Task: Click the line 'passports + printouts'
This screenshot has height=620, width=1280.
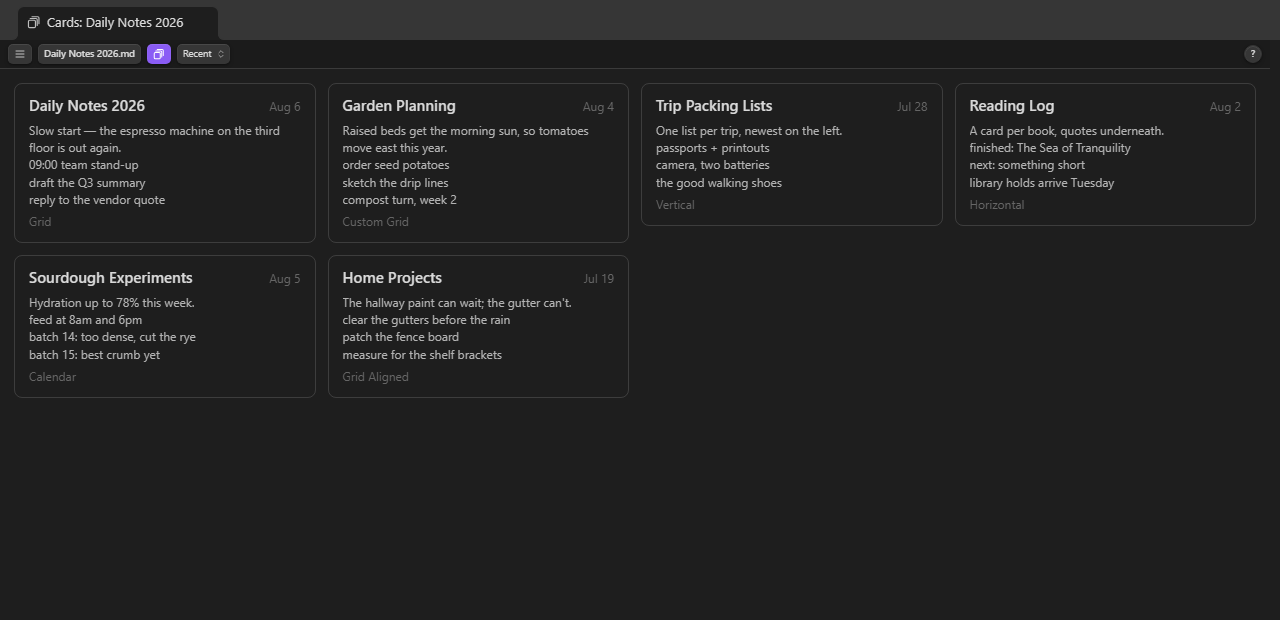Action: pos(713,148)
